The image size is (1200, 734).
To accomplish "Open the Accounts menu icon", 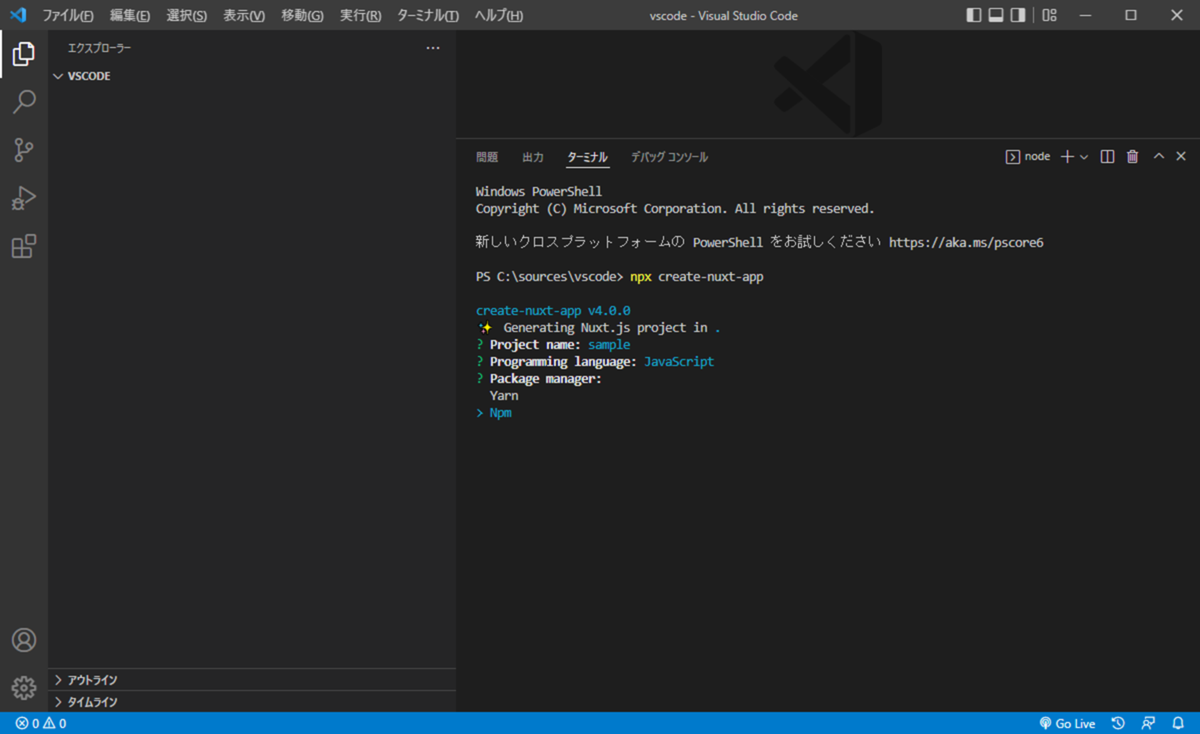I will click(24, 640).
